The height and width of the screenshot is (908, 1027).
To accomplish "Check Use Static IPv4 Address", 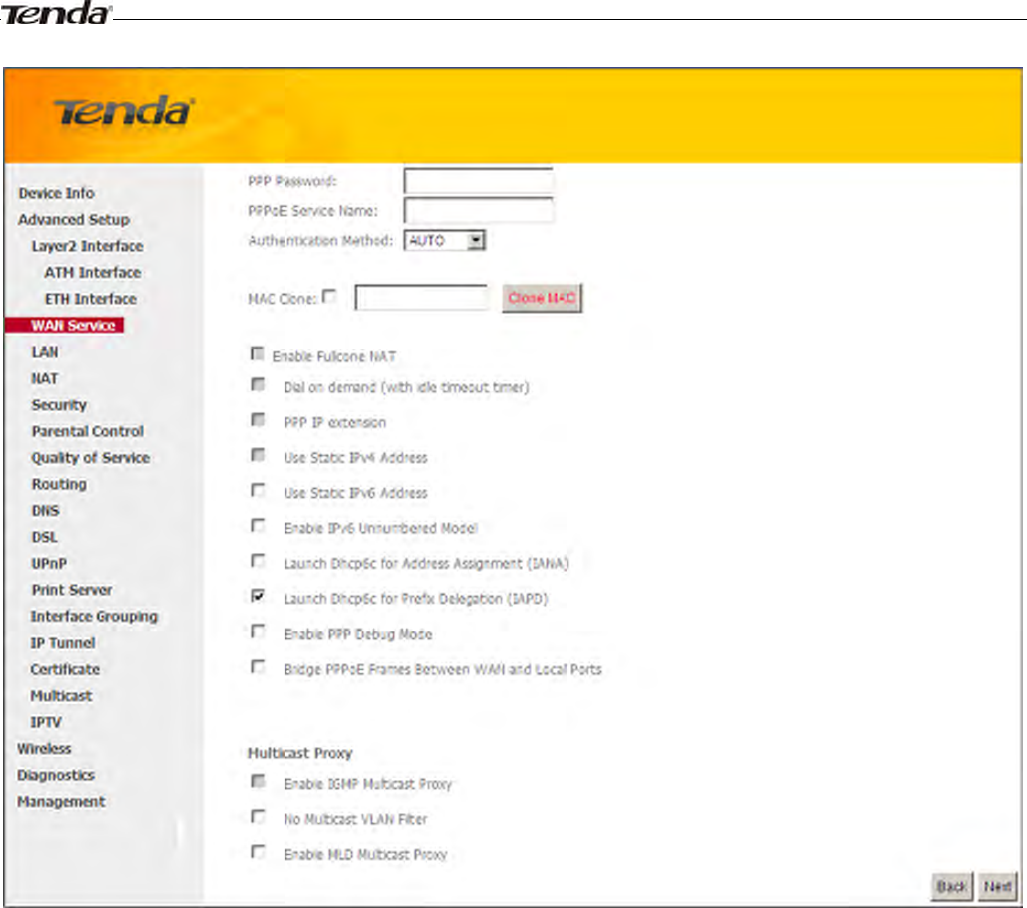I will 258,455.
